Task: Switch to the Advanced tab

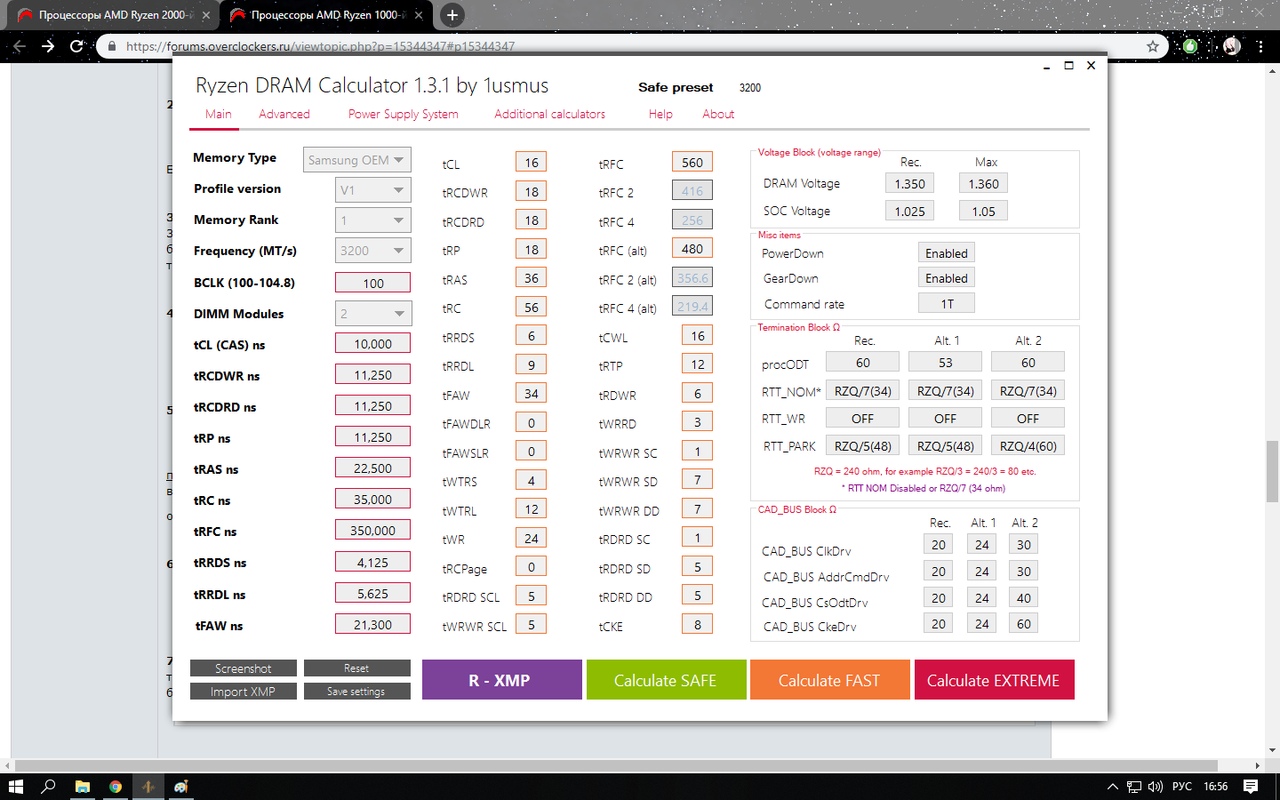Action: click(x=284, y=114)
